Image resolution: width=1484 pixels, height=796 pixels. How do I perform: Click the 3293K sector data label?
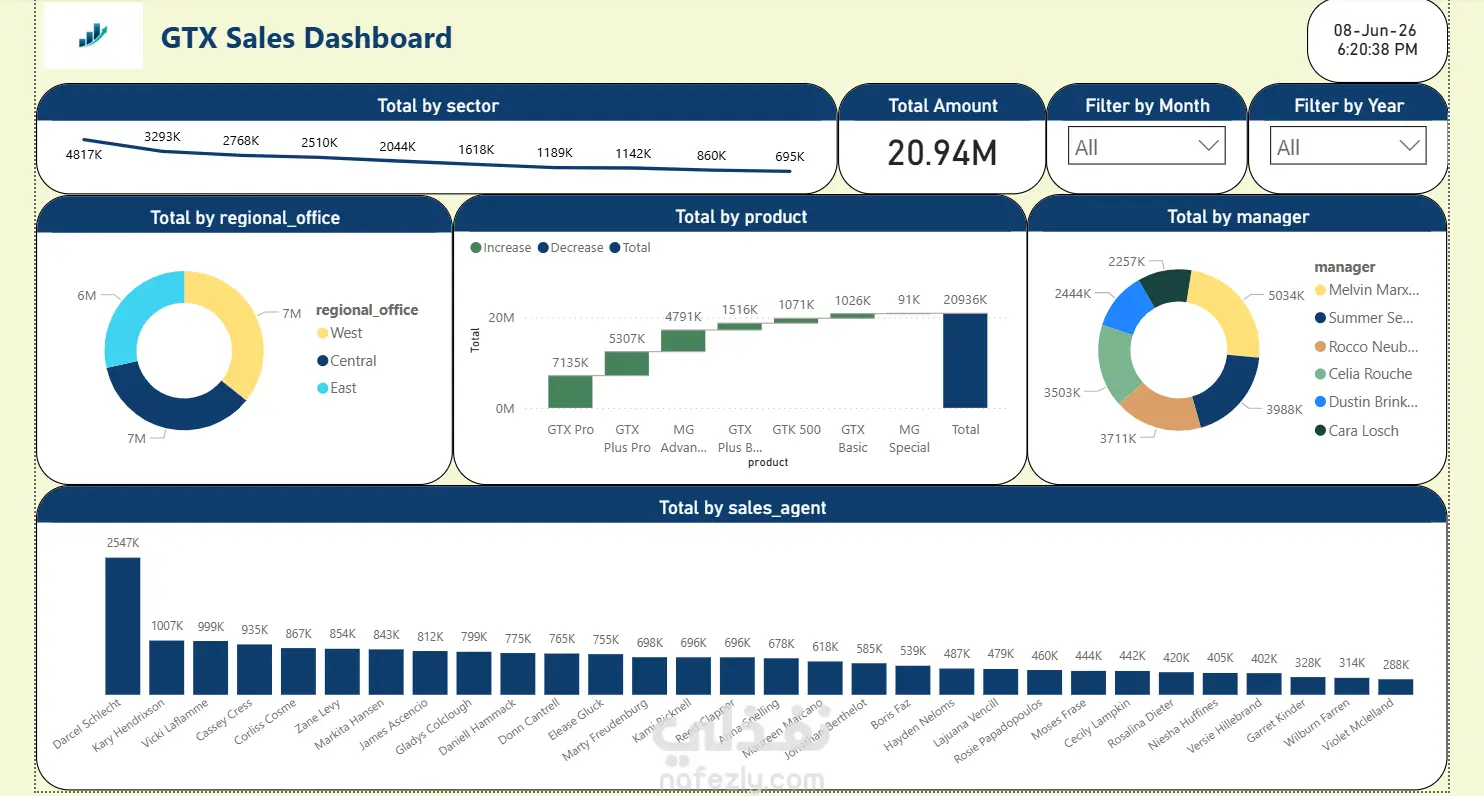[162, 136]
